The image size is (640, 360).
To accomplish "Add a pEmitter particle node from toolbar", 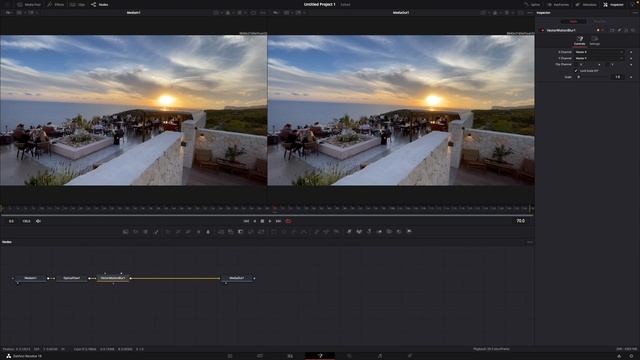I will [316, 232].
